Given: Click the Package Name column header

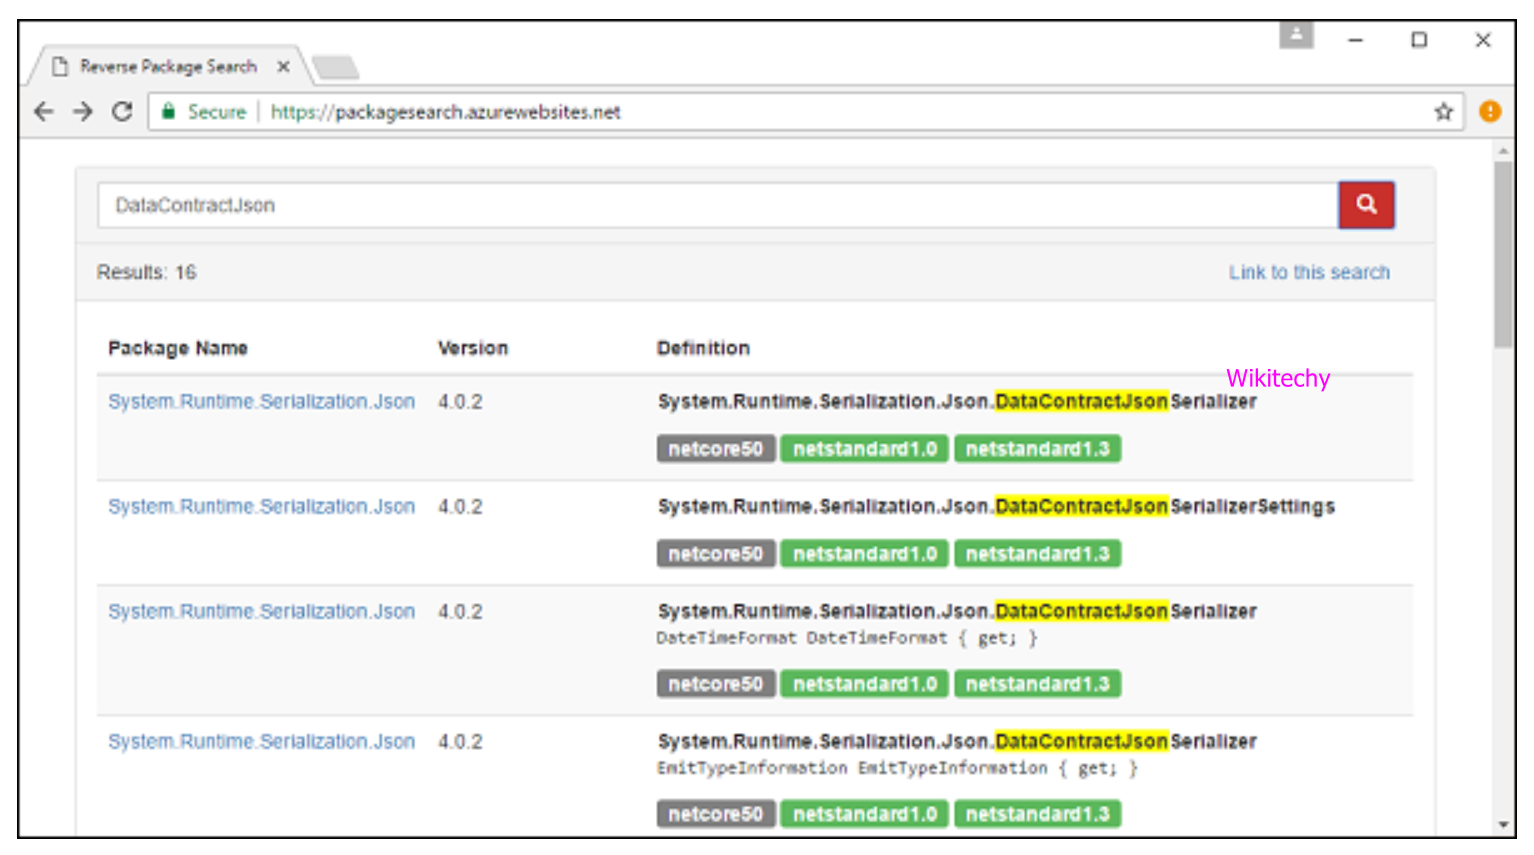Looking at the screenshot, I should pos(178,348).
